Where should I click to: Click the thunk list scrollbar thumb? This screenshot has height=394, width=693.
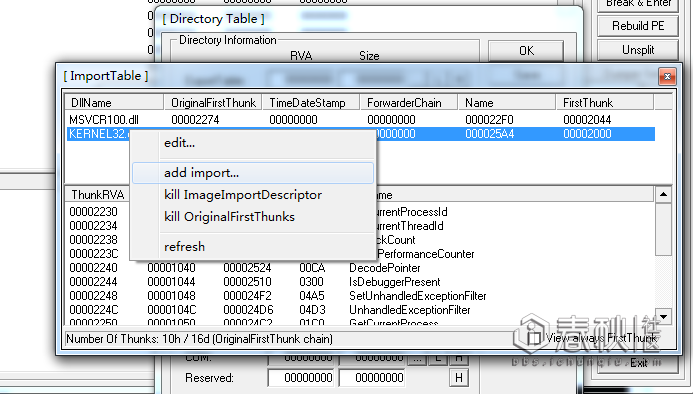[663, 229]
